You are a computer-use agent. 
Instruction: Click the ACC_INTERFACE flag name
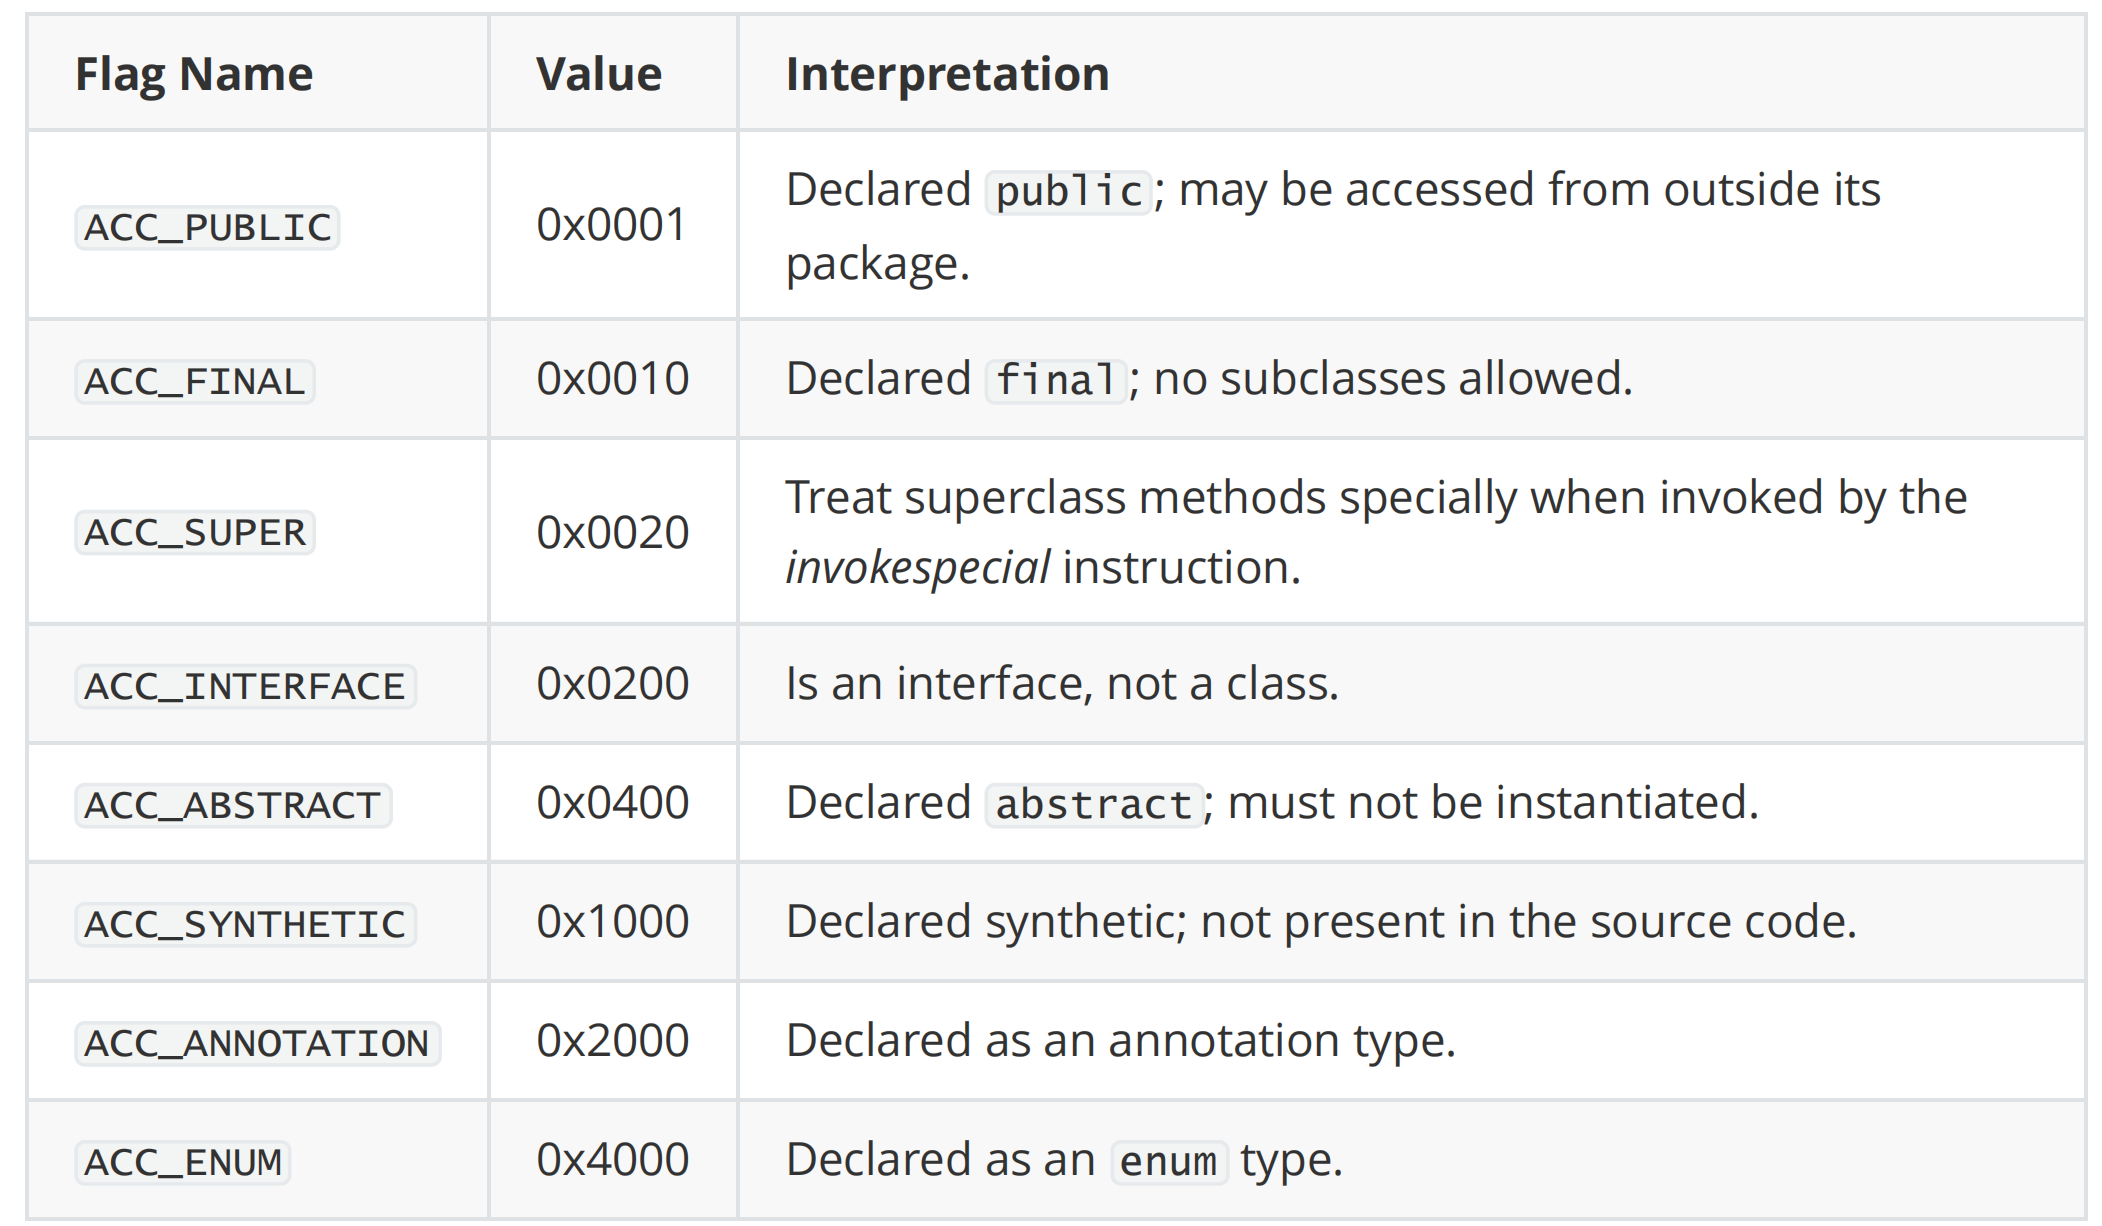point(245,686)
